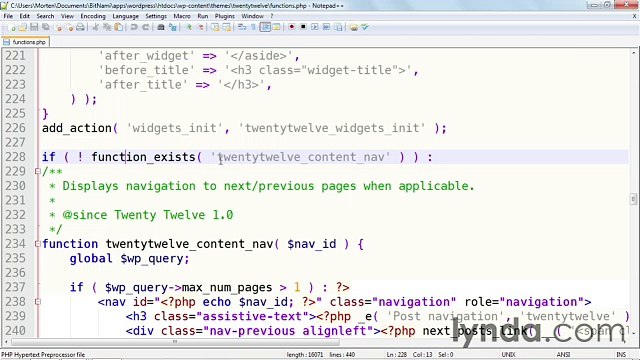Screen dimensions: 640x360
Task: Click the Save All toolbar icon
Action: (x=45, y=27)
